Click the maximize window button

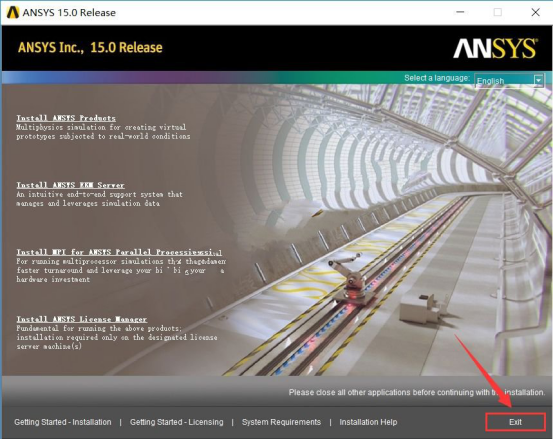(x=497, y=12)
